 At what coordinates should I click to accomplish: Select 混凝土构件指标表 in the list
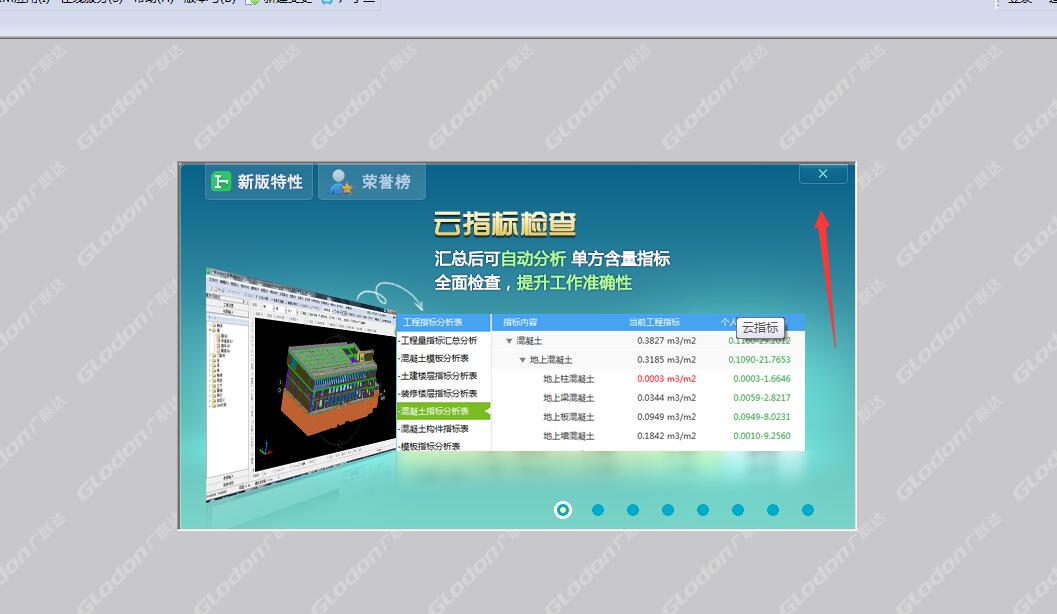tap(434, 429)
